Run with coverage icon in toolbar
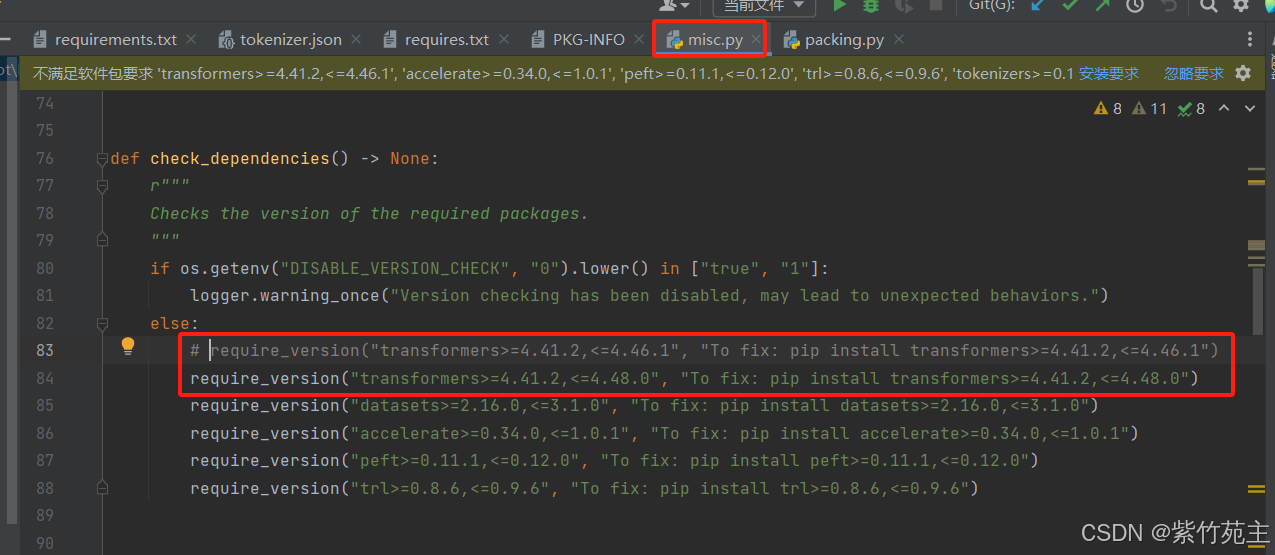The image size is (1275, 555). tap(904, 5)
